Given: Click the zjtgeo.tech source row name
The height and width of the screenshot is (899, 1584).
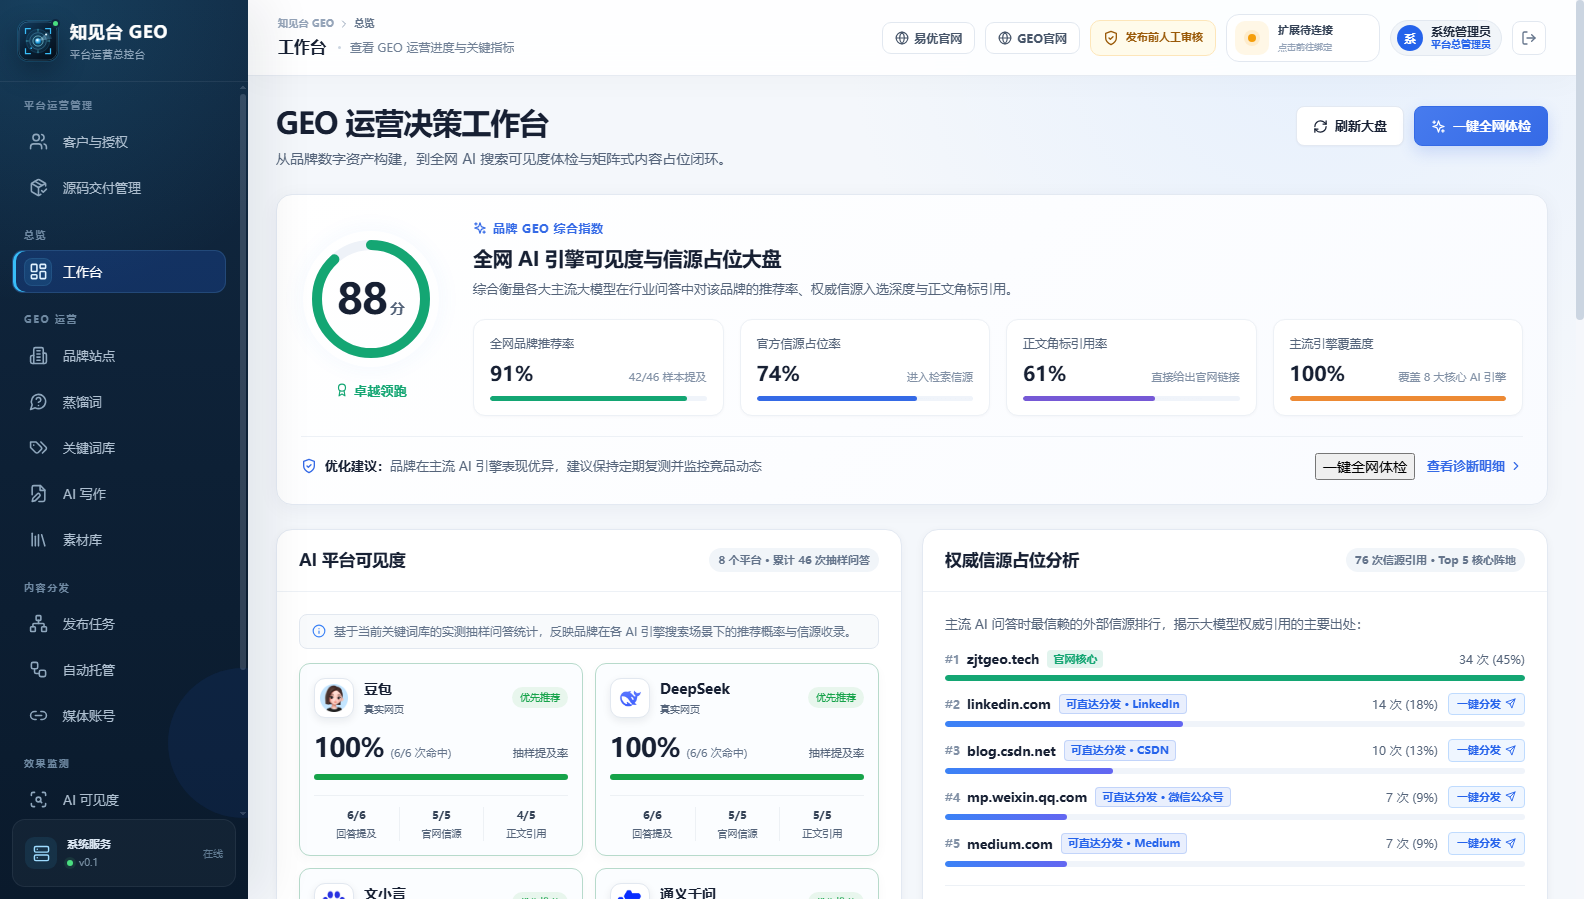Looking at the screenshot, I should pos(1002,659).
